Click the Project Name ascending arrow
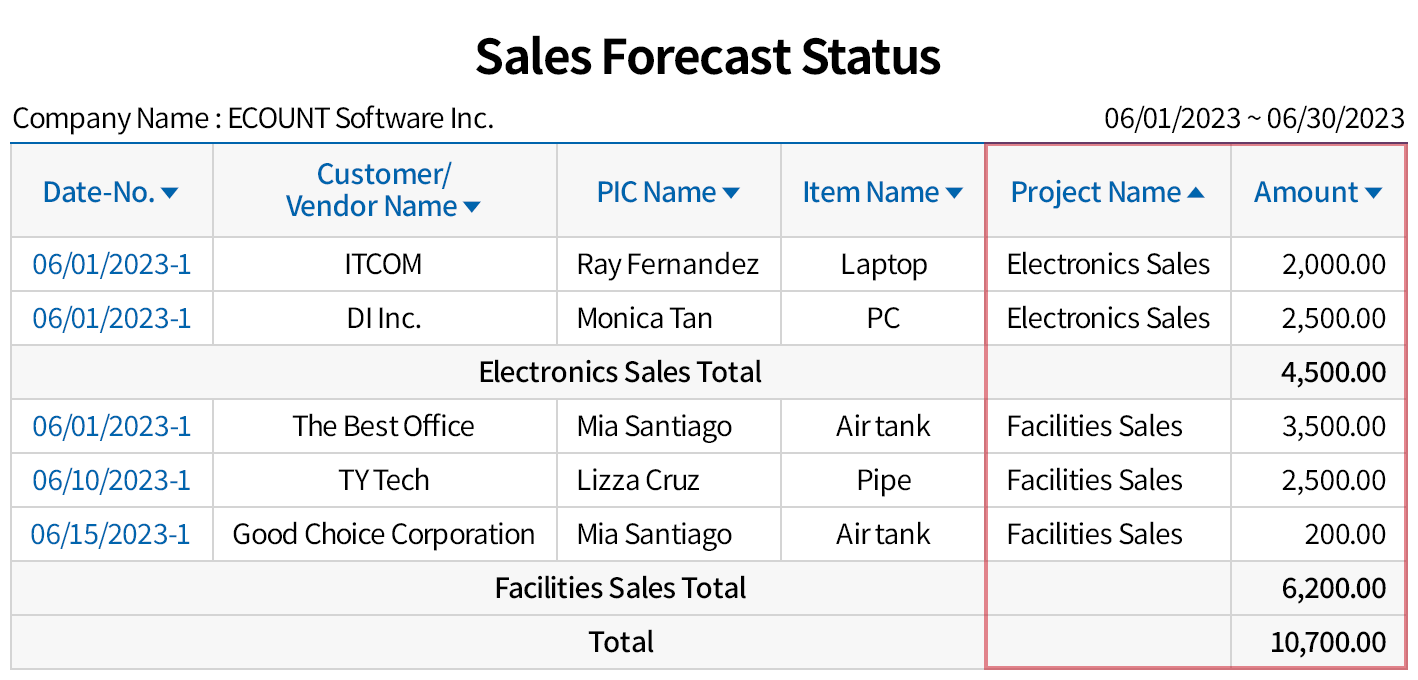Viewport: 1418px width, 680px height. point(1196,193)
